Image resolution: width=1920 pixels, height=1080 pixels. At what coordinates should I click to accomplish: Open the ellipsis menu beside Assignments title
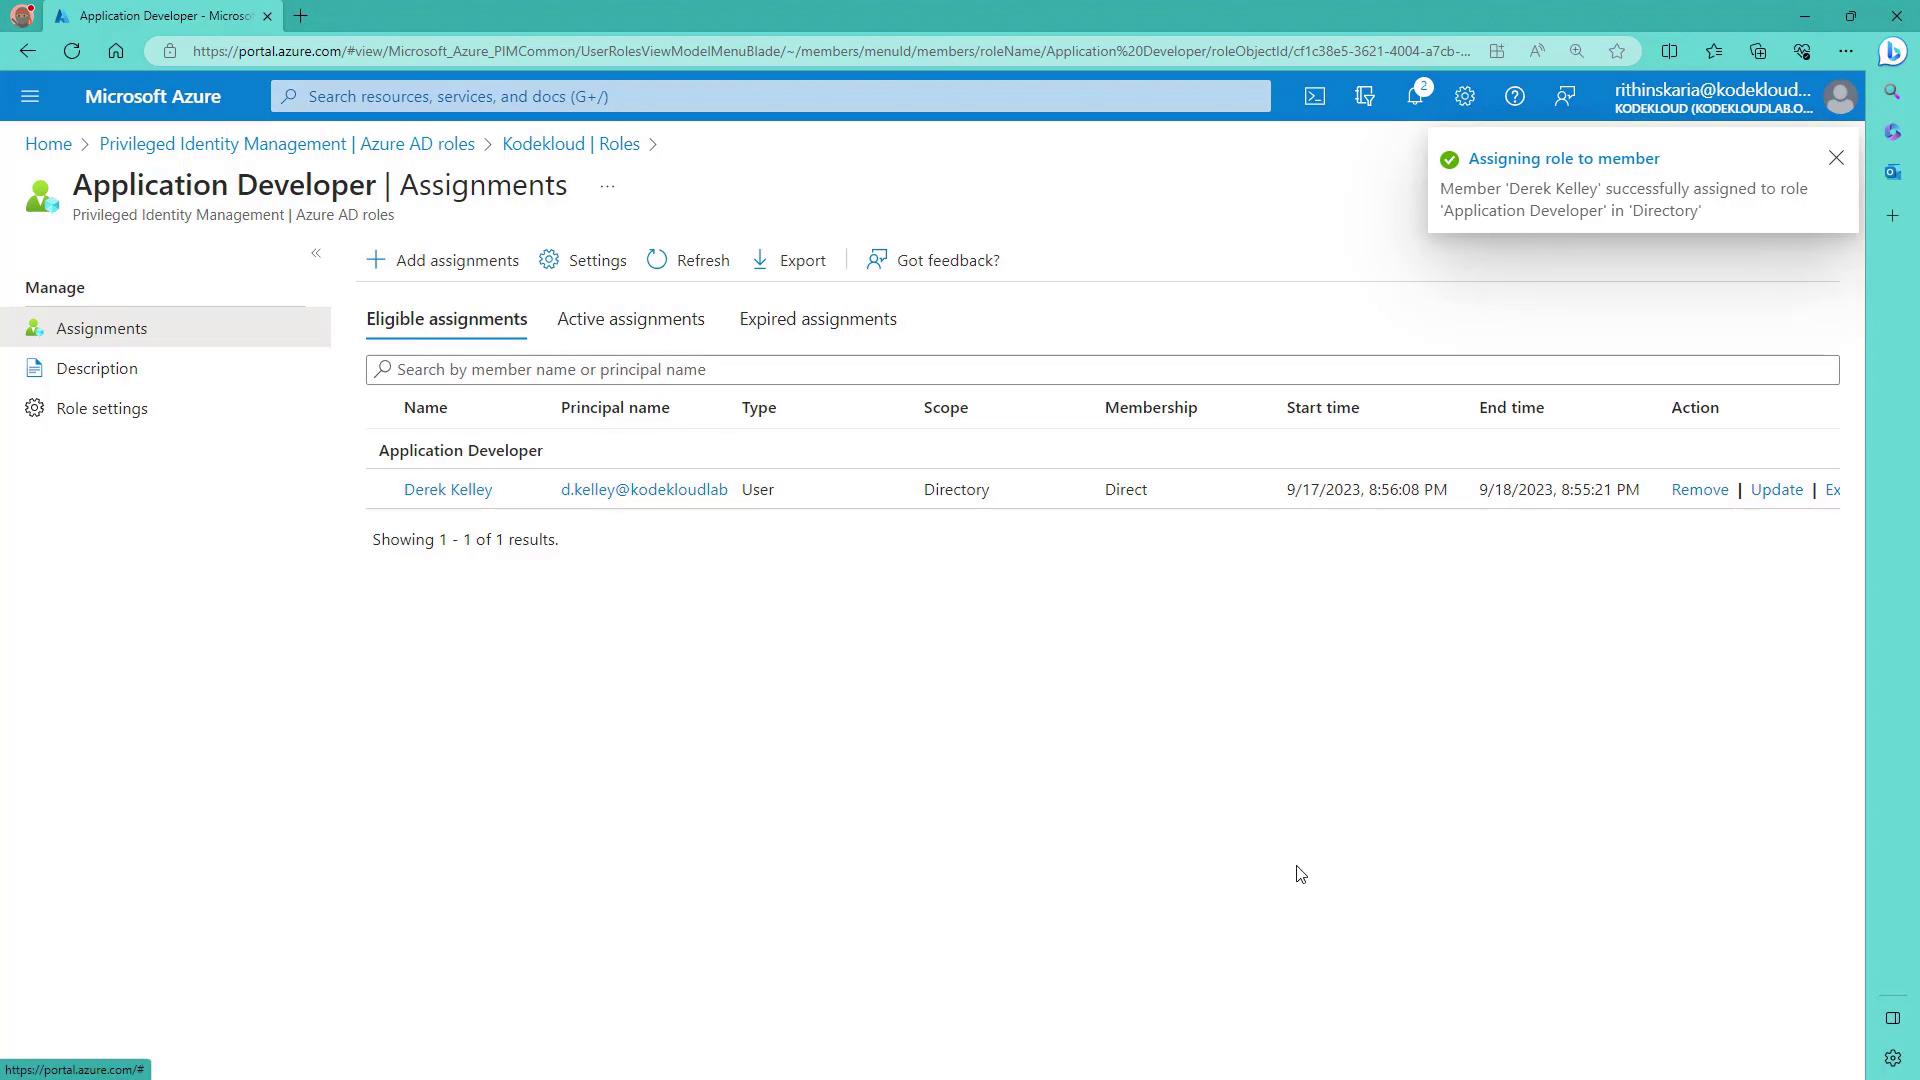[x=607, y=186]
